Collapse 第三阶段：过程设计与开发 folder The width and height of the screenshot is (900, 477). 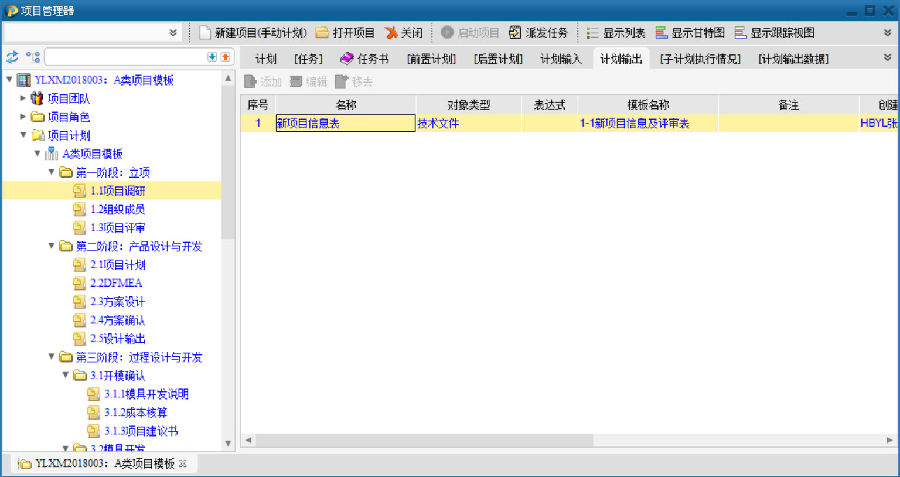click(52, 357)
